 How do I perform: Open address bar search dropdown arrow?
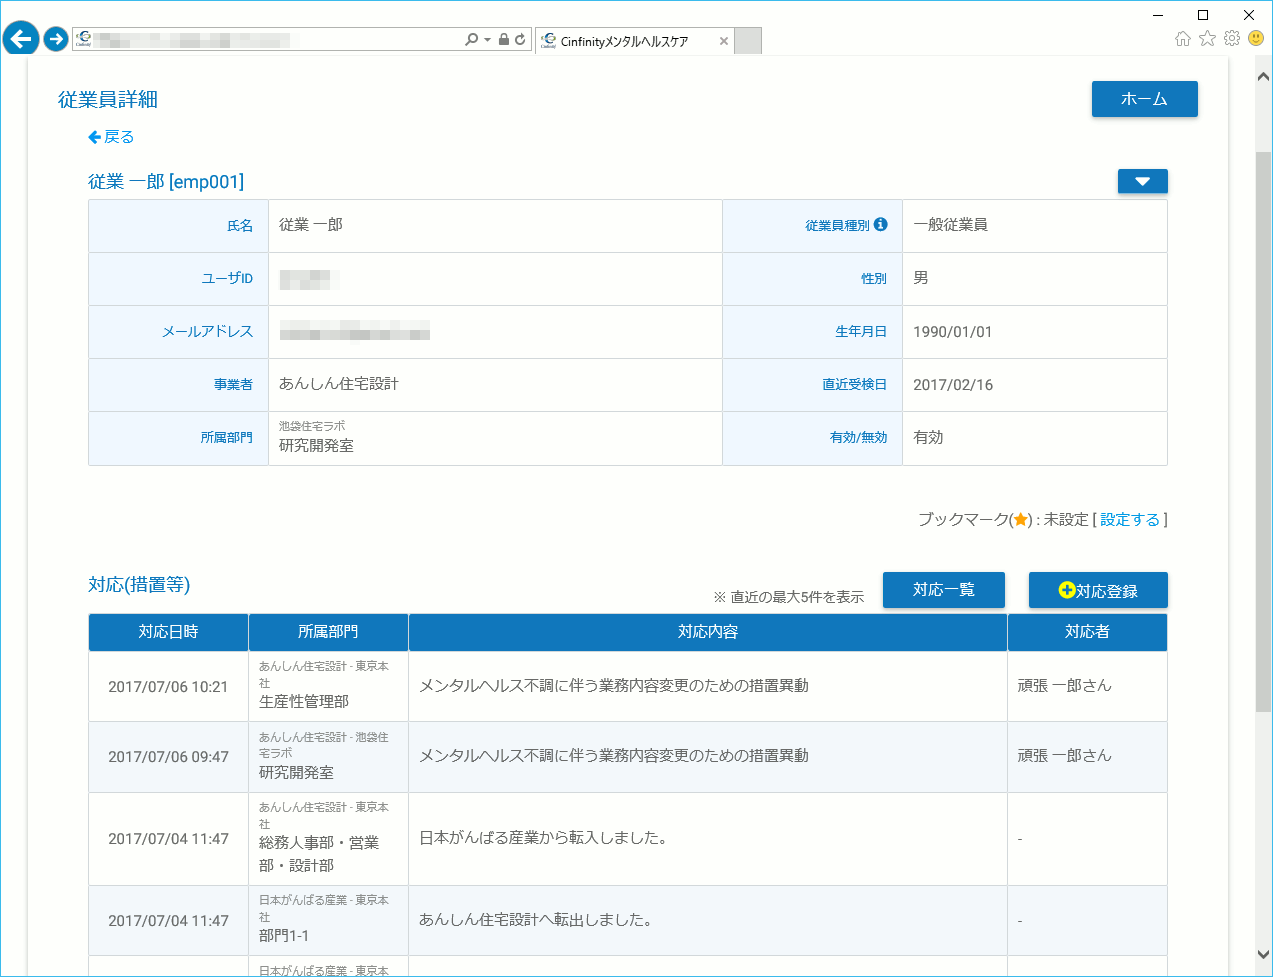coord(487,40)
